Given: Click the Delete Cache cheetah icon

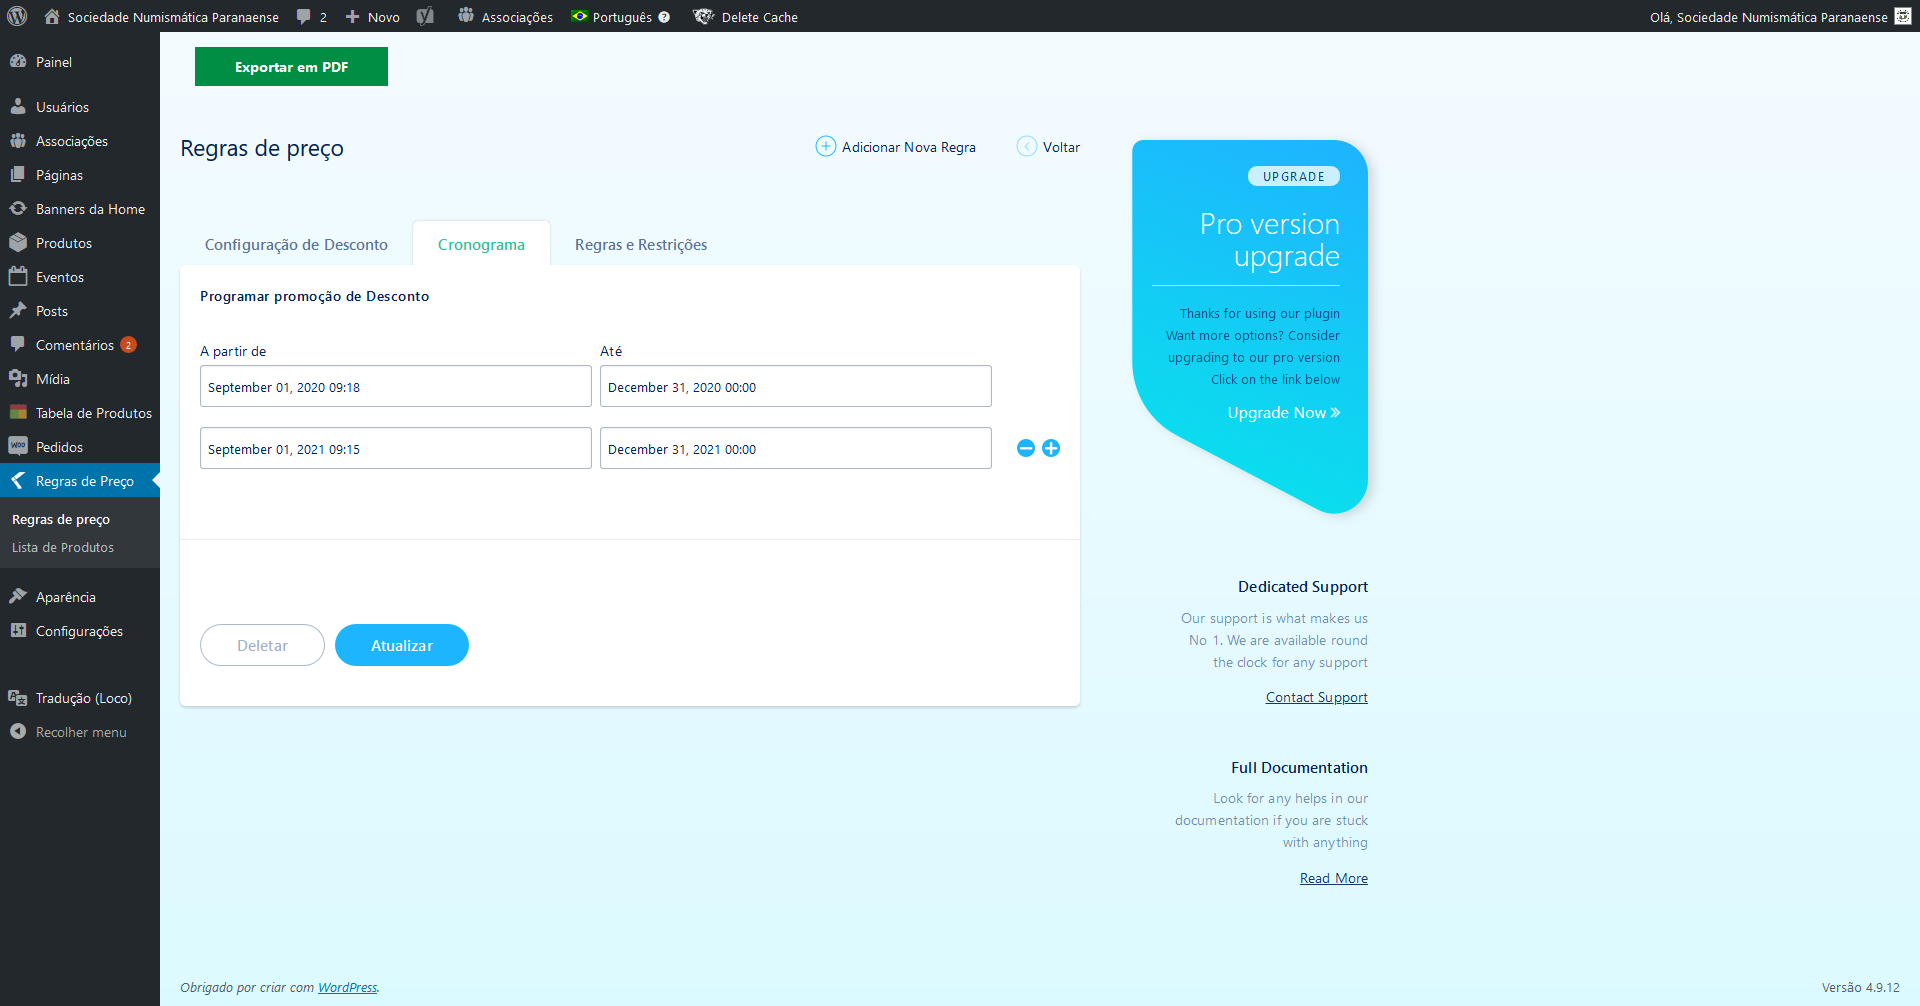Looking at the screenshot, I should [x=704, y=16].
